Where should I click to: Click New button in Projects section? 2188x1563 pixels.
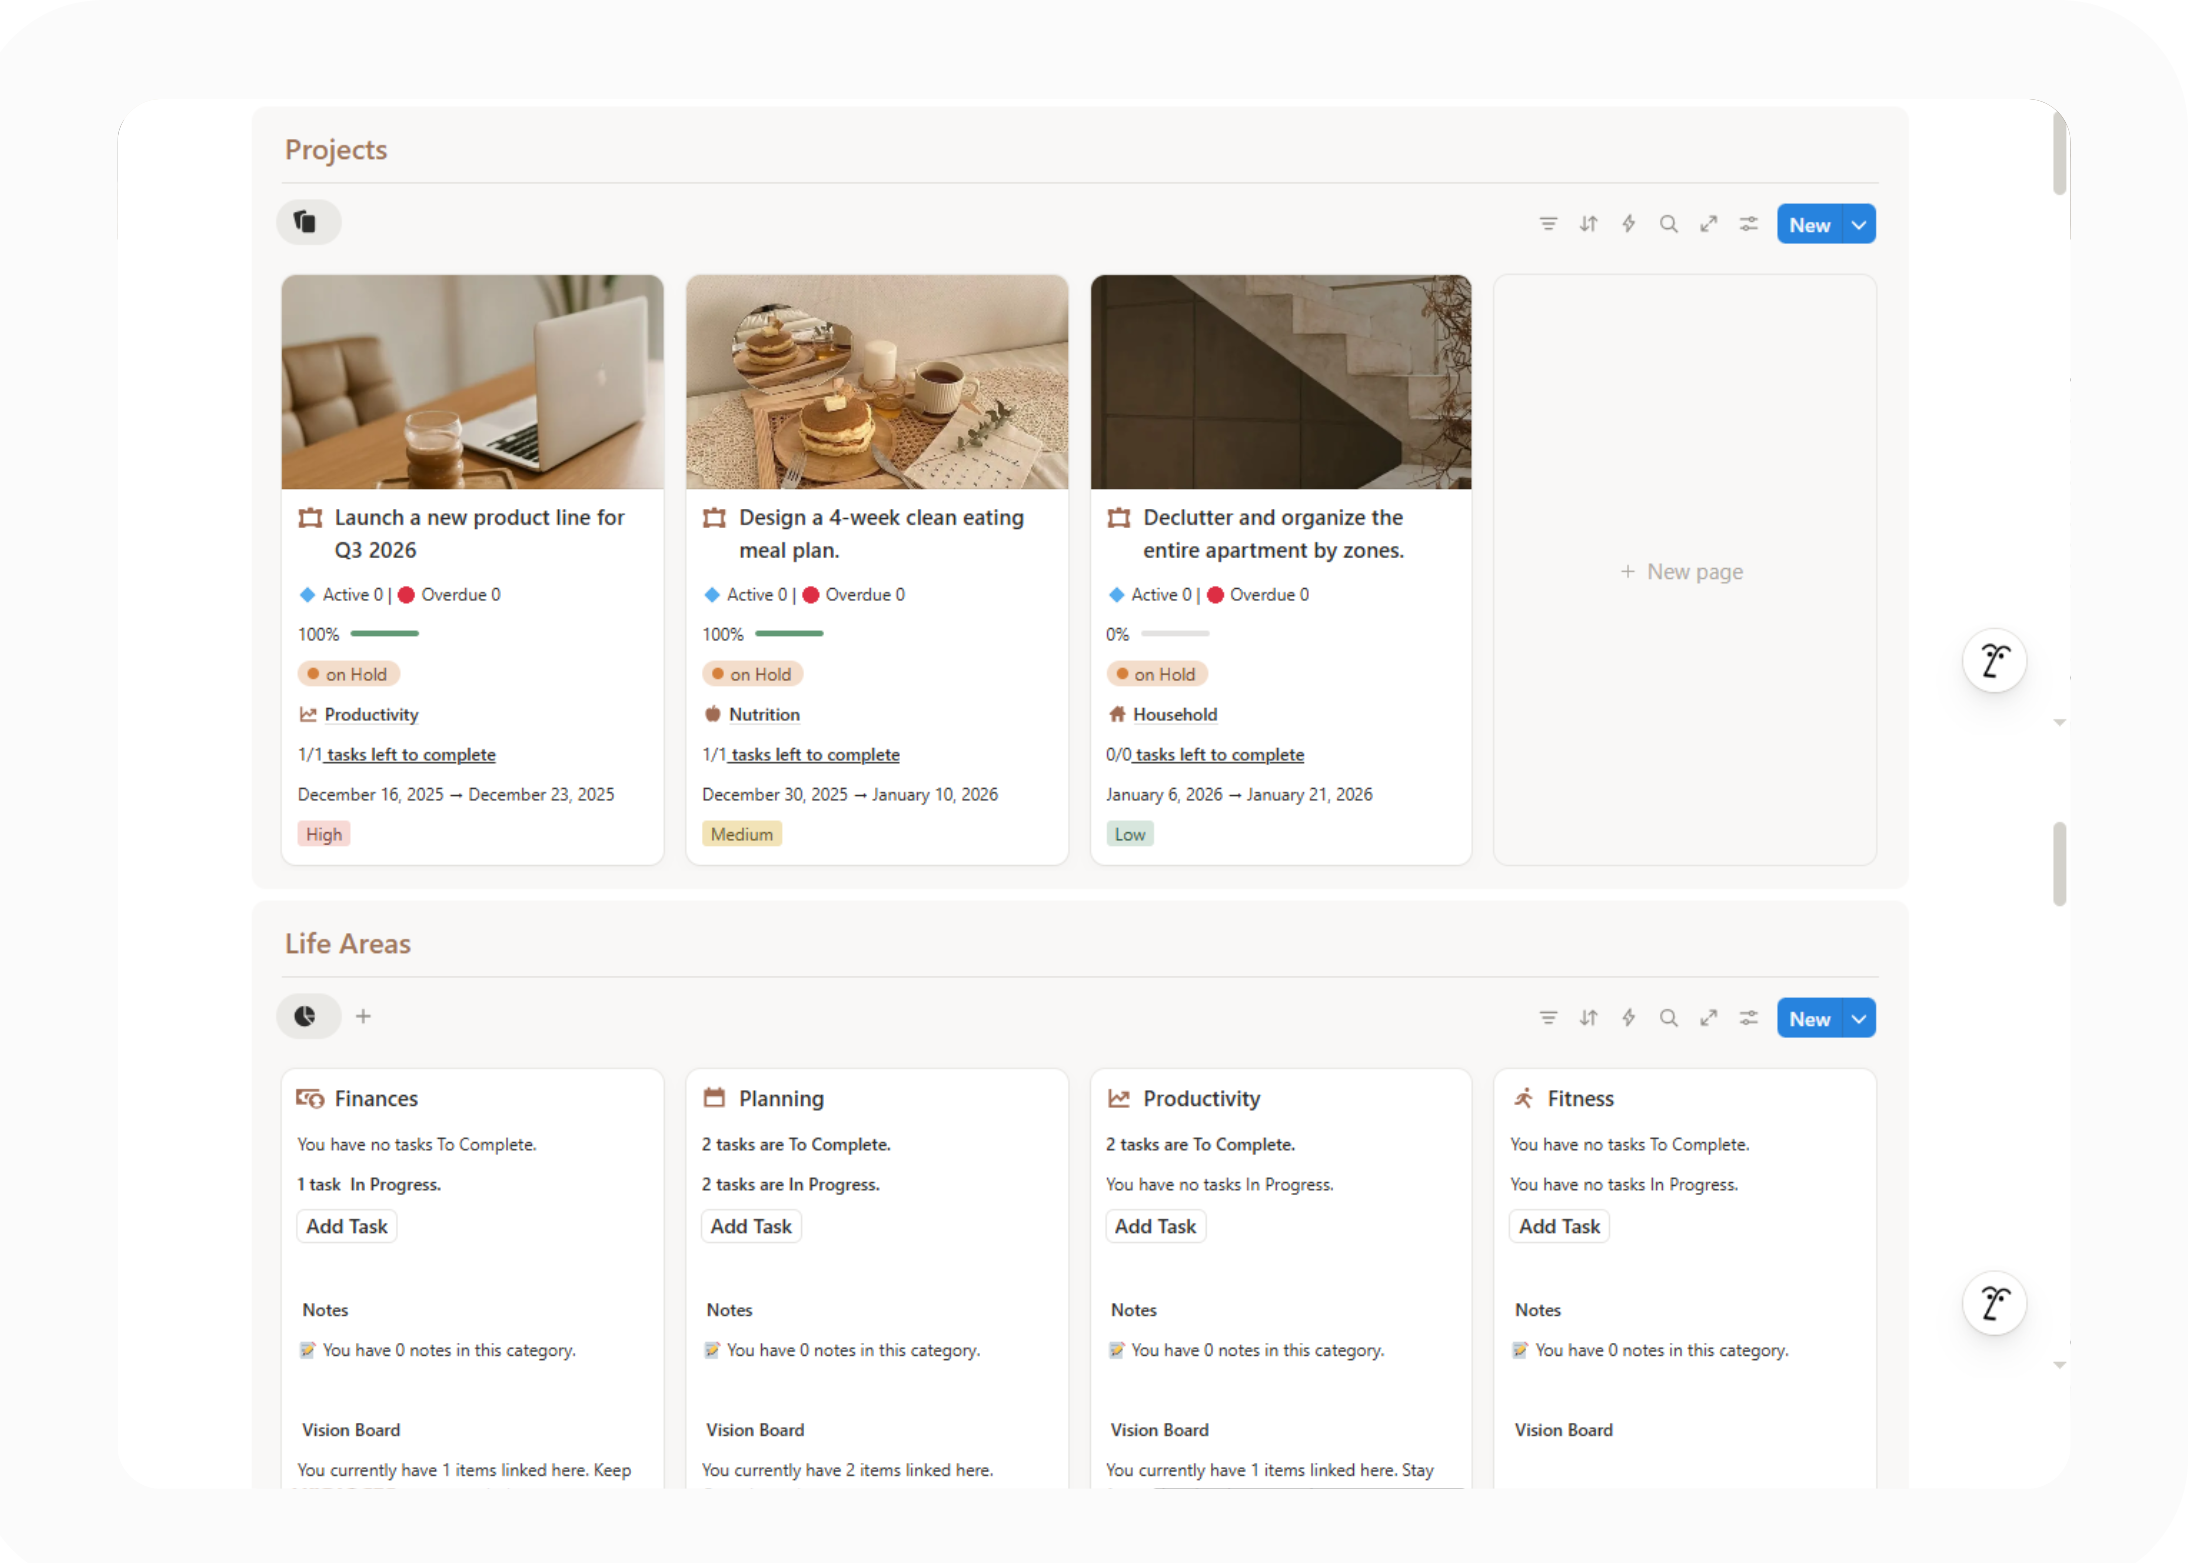(x=1809, y=225)
